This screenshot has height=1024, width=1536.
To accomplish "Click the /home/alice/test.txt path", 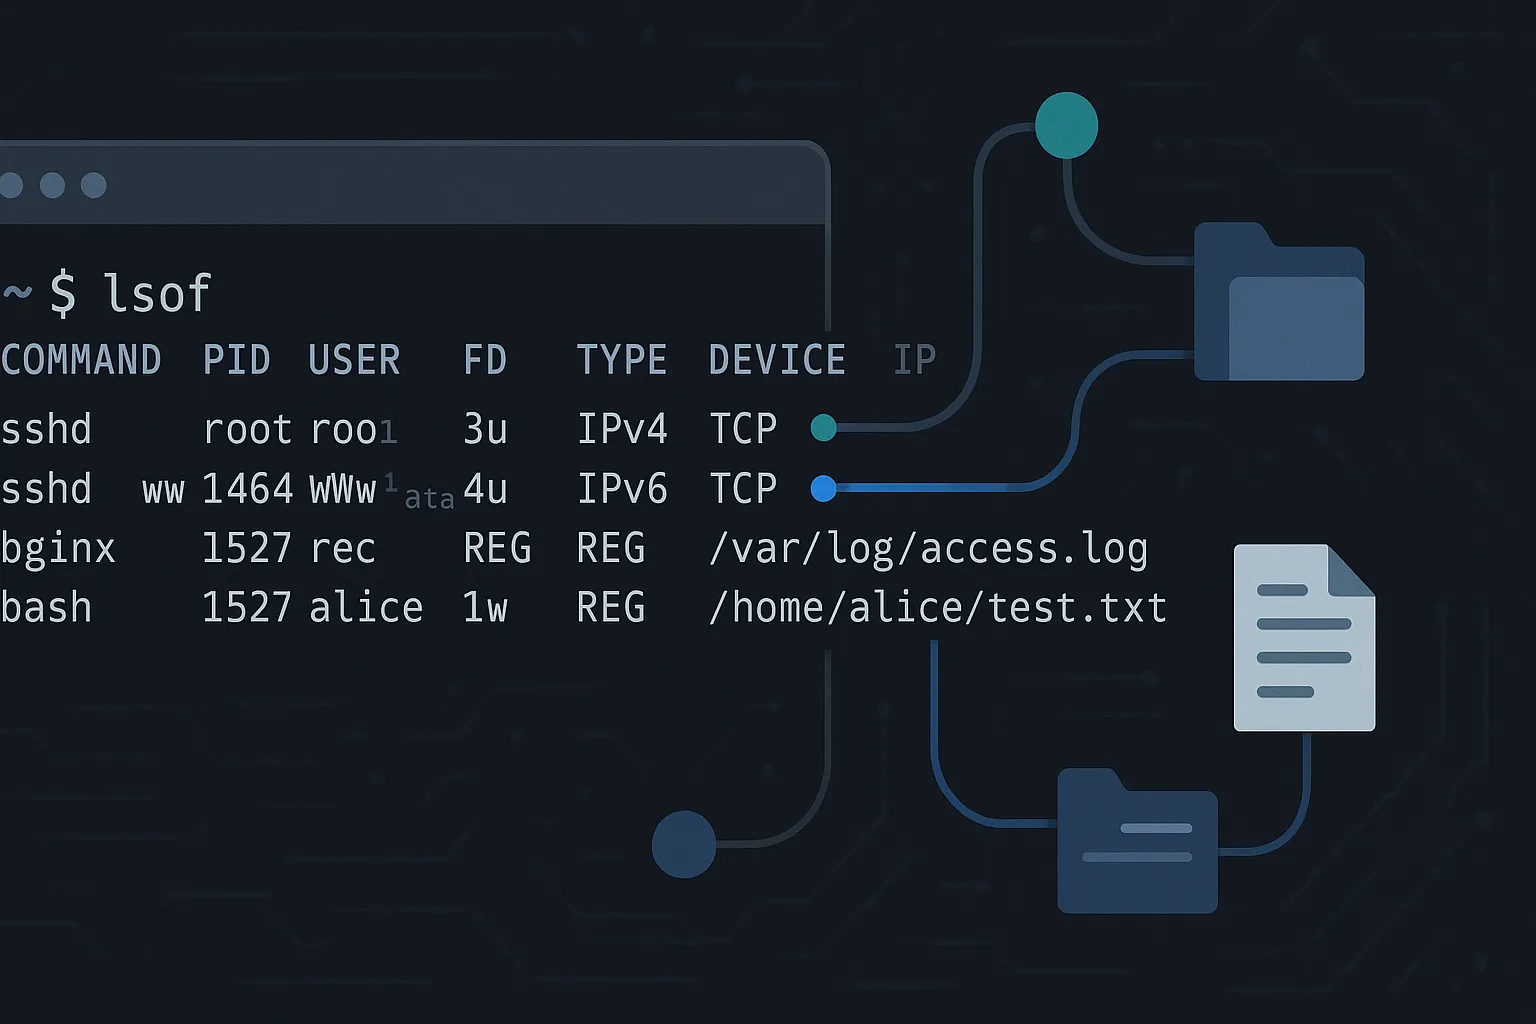I will coord(937,608).
